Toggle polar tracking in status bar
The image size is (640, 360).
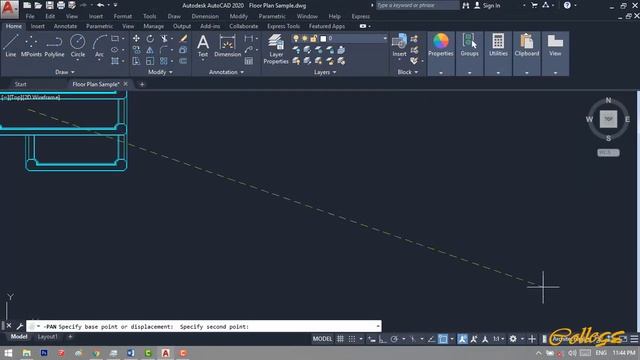394,339
